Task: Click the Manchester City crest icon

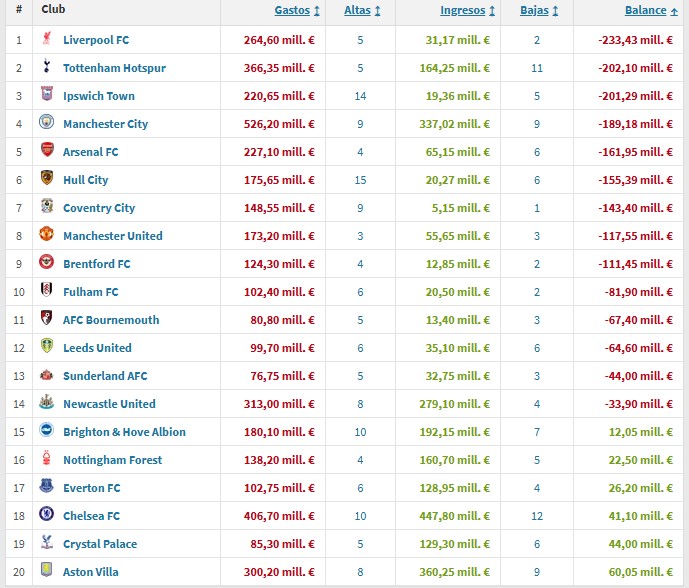Action: coord(47,122)
